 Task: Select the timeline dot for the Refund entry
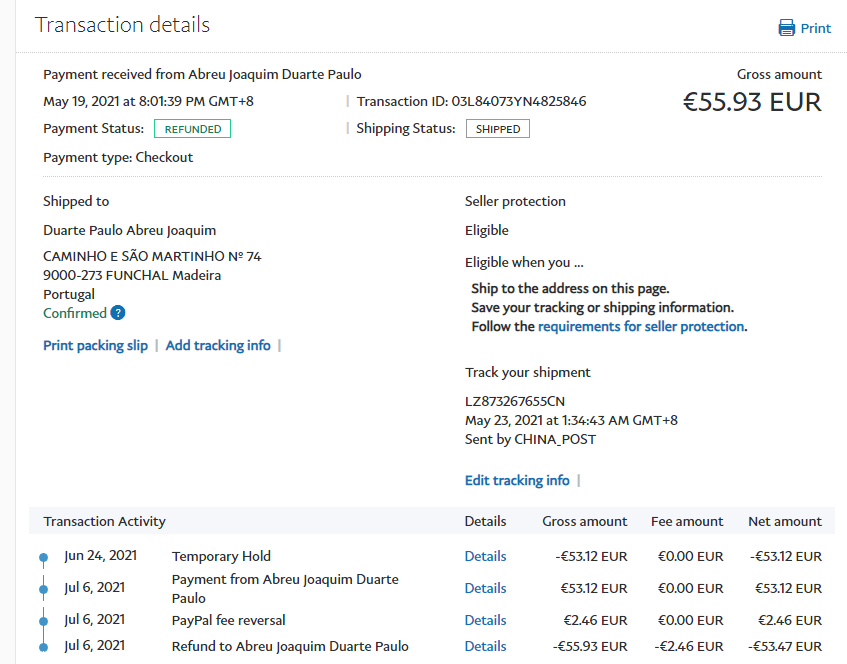point(43,647)
